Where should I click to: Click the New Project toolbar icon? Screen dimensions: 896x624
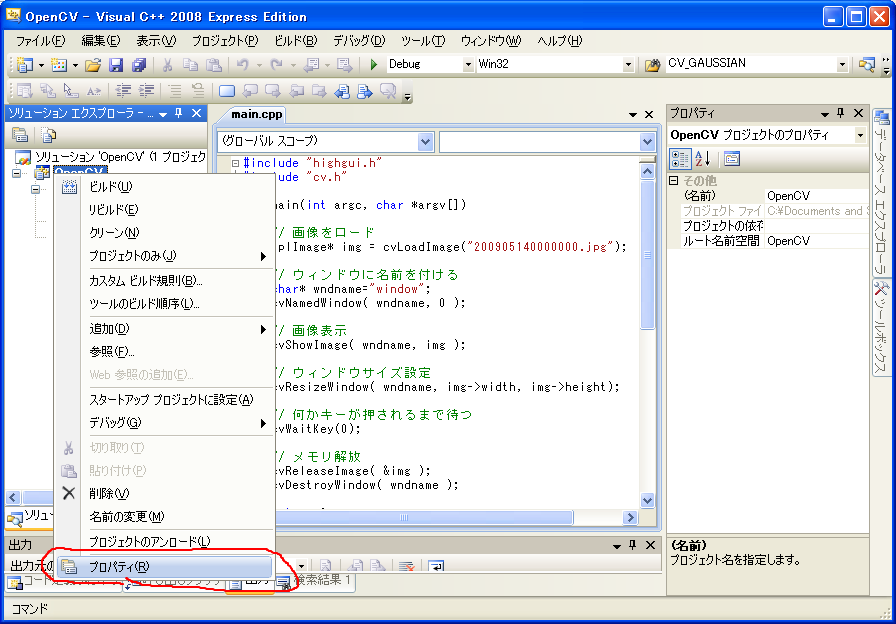pyautogui.click(x=25, y=65)
